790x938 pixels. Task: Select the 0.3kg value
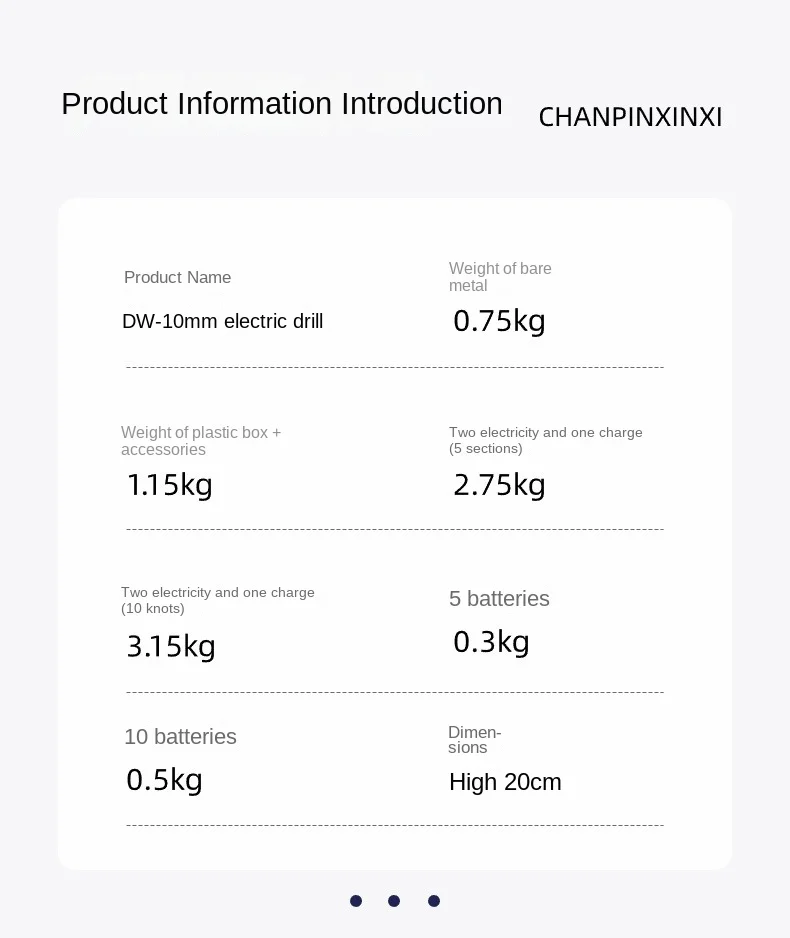pos(492,642)
